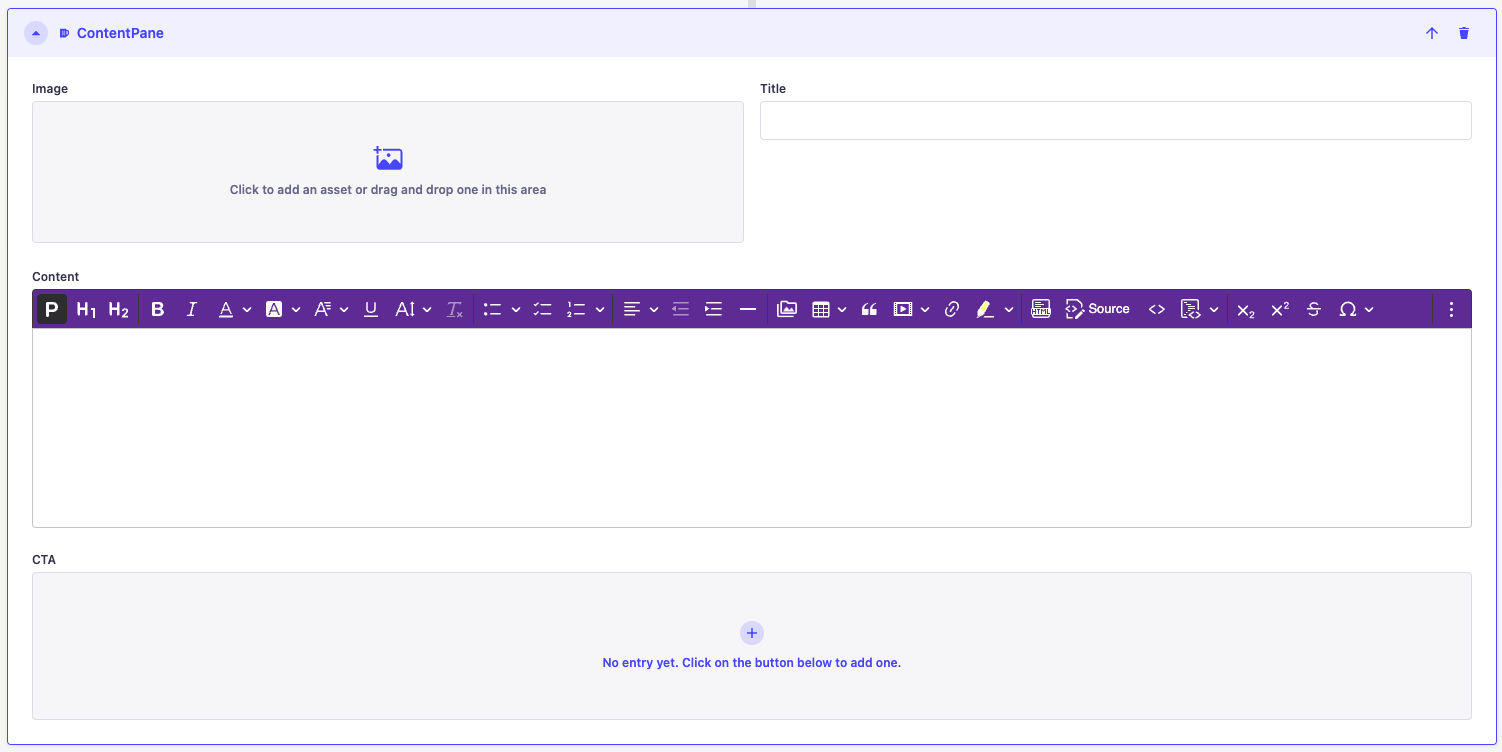Move ContentPane up with arrow icon
The image size is (1502, 752).
tap(1432, 33)
